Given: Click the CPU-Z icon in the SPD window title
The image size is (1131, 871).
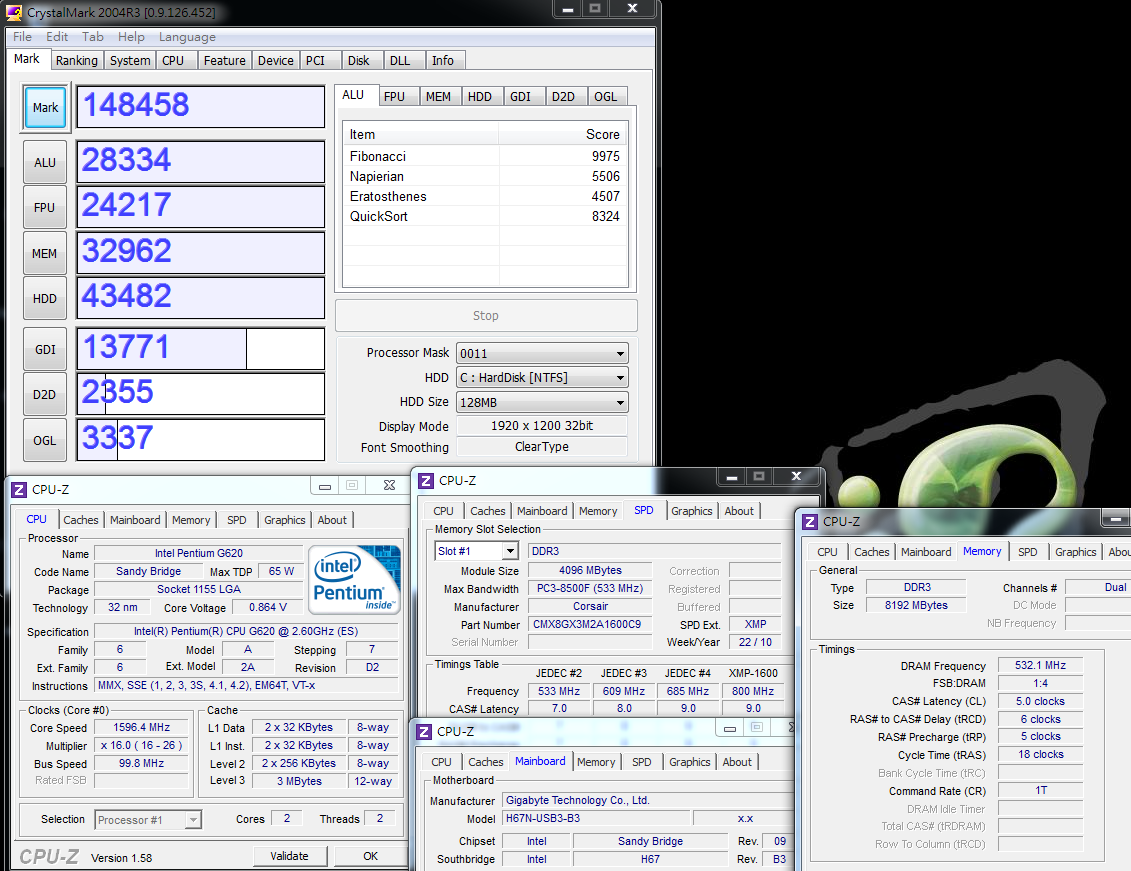Looking at the screenshot, I should [x=426, y=481].
